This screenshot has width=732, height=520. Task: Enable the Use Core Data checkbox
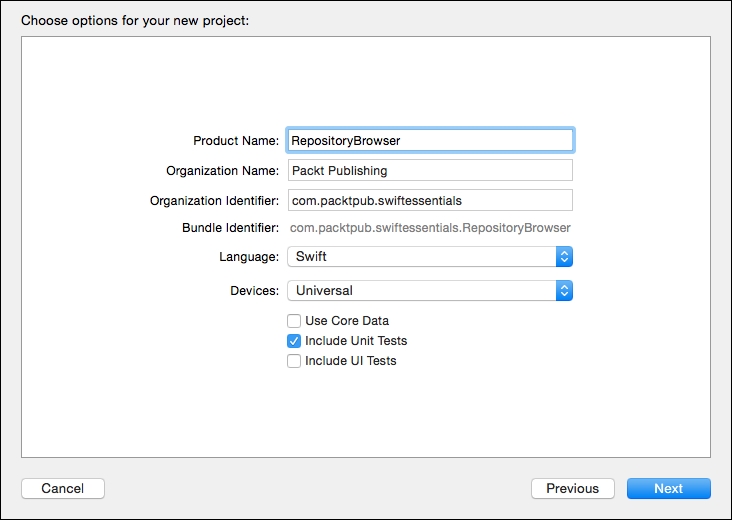point(294,321)
